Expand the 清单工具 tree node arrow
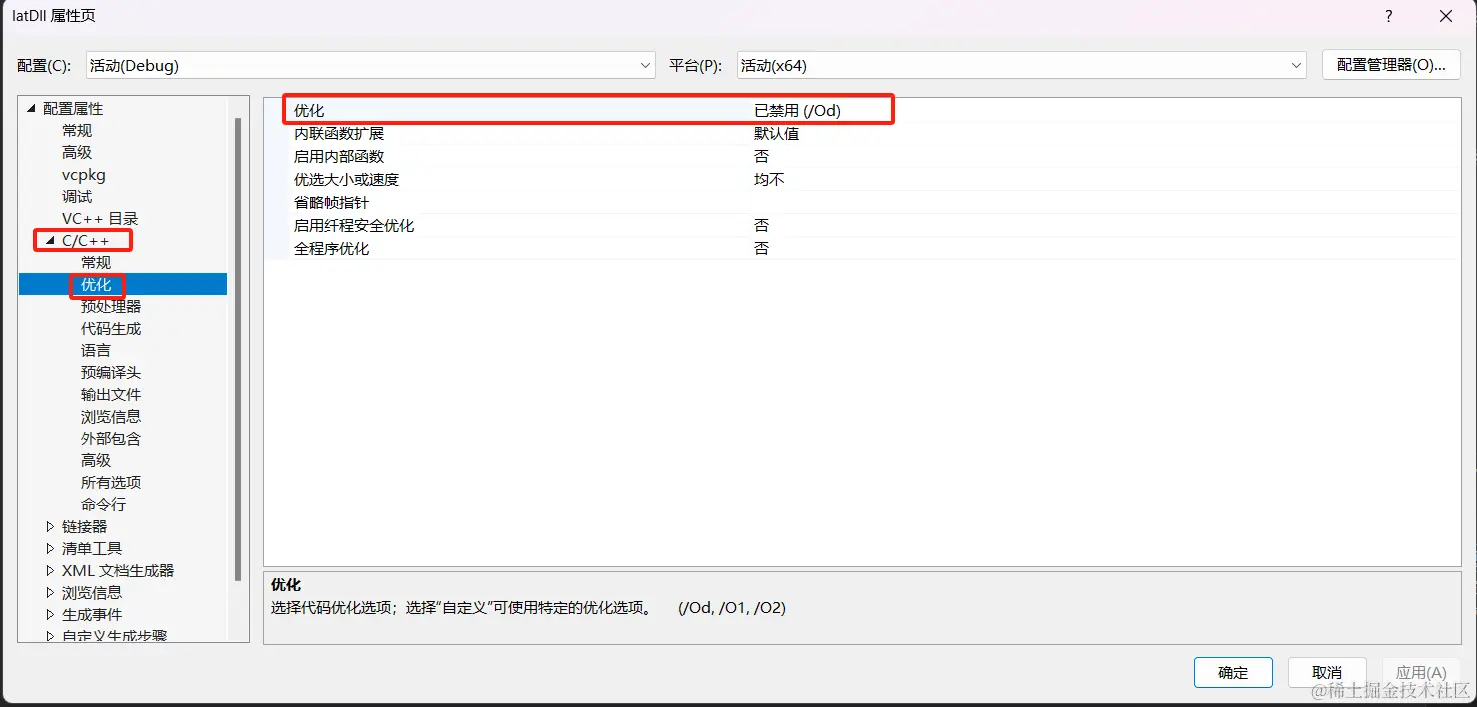This screenshot has width=1477, height=707. point(50,548)
